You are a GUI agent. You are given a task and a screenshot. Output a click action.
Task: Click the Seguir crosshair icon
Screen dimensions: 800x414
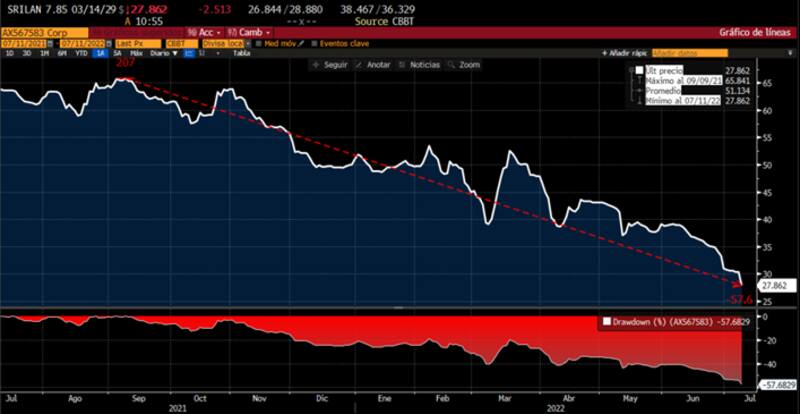pyautogui.click(x=317, y=64)
